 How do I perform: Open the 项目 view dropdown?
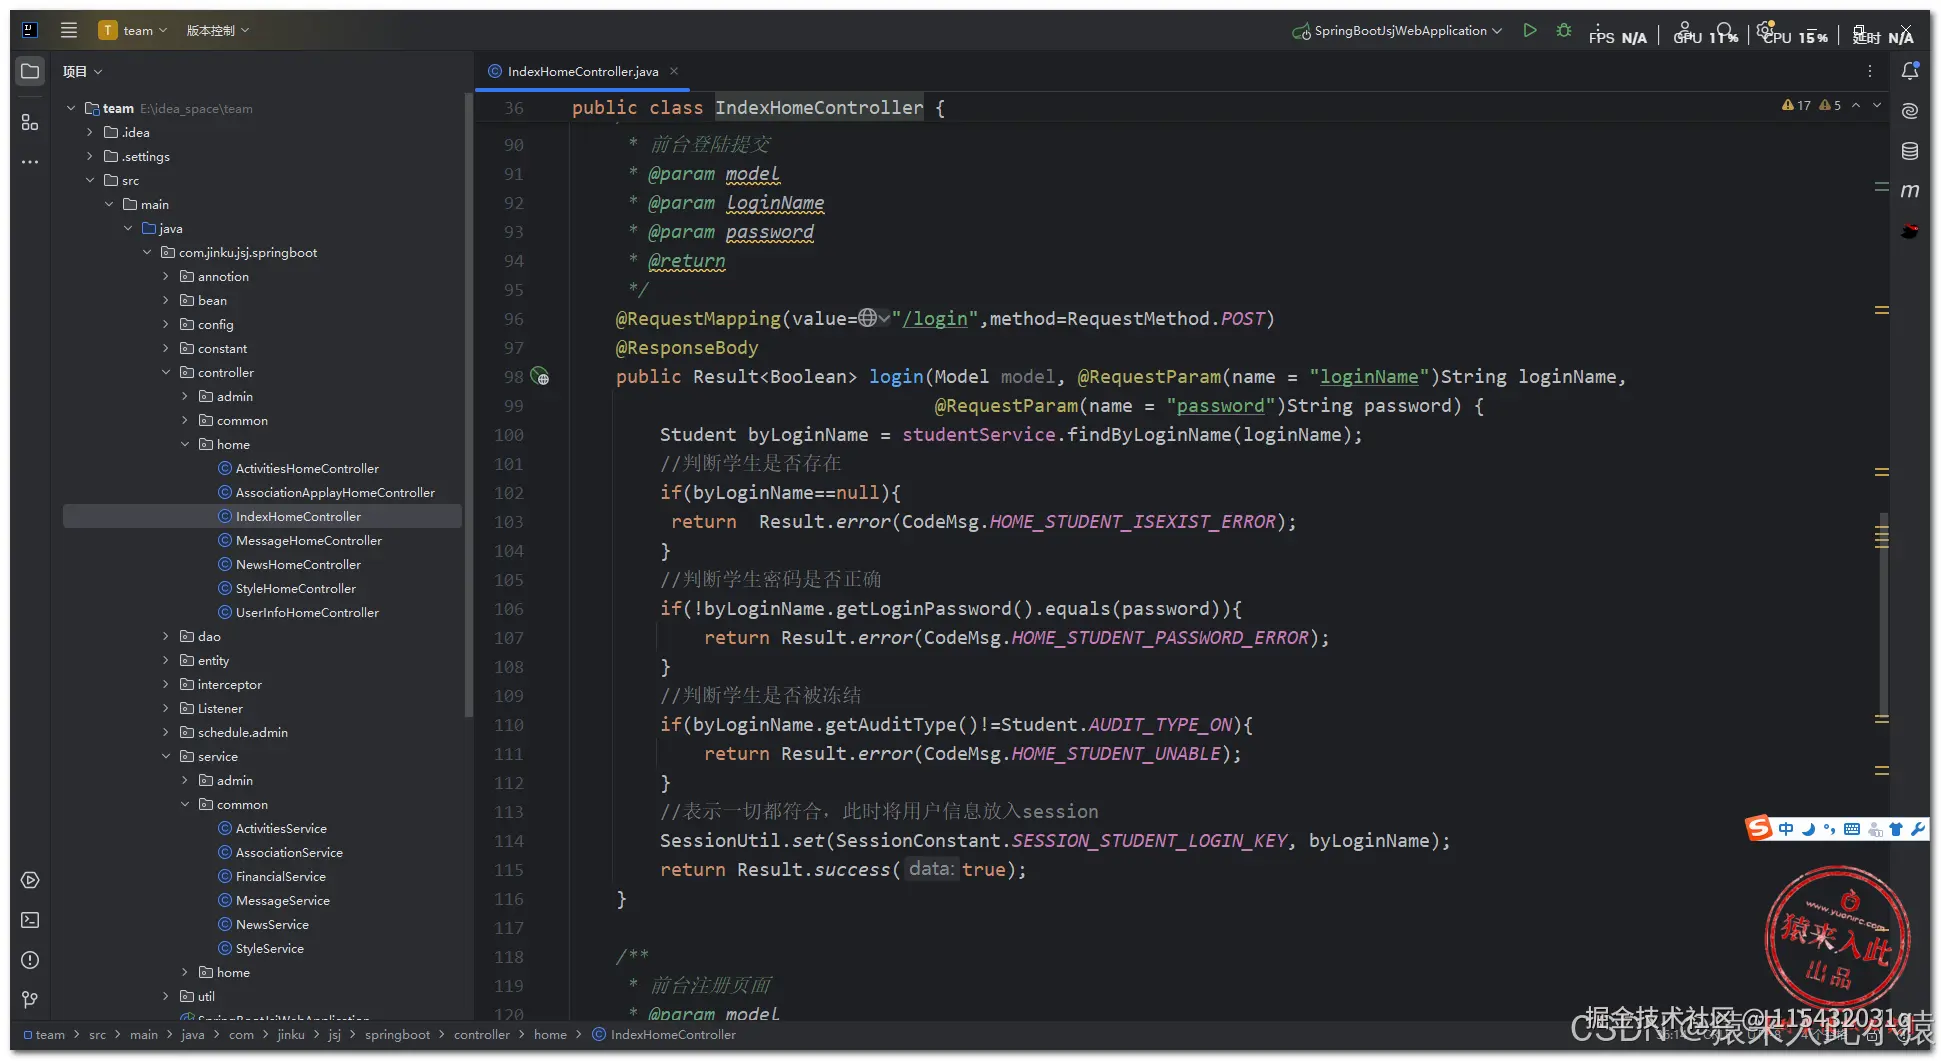82,71
